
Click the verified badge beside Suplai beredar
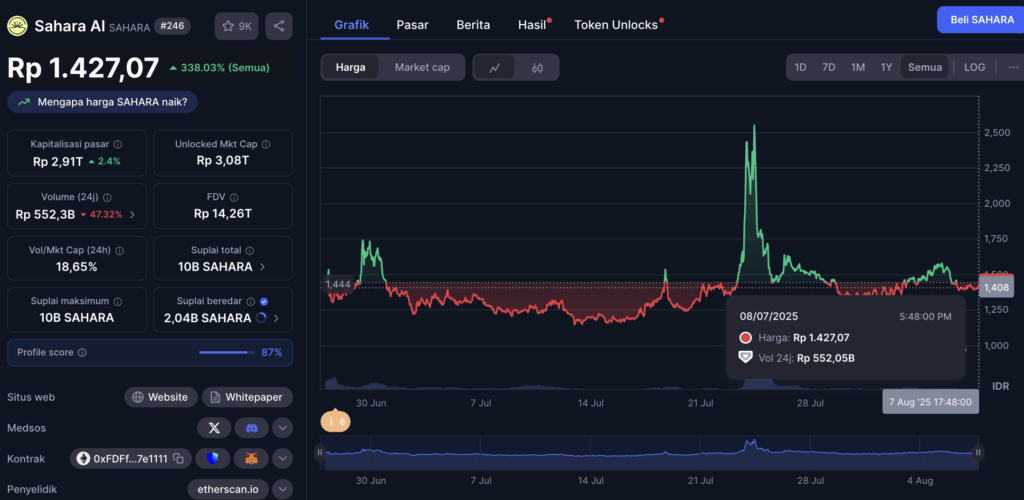pyautogui.click(x=264, y=302)
